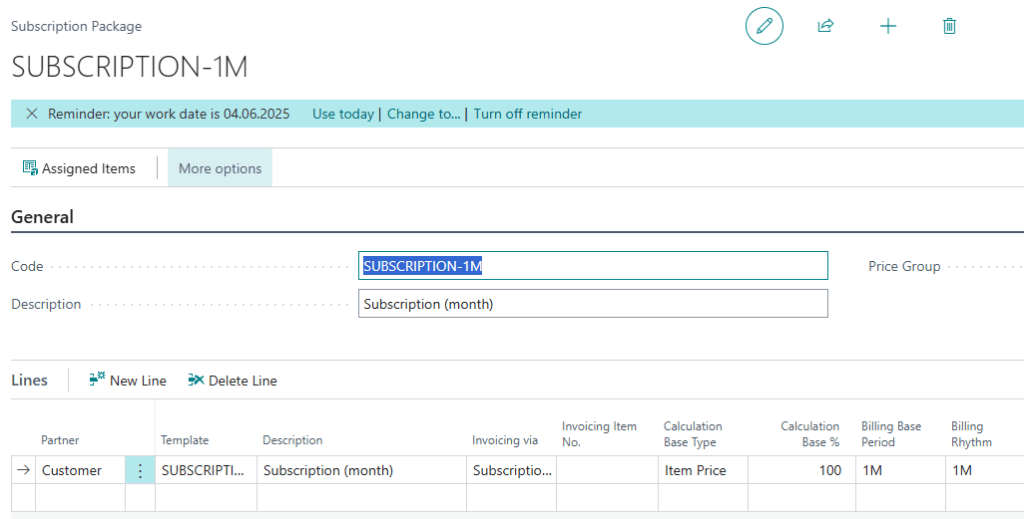This screenshot has width=1024, height=519.
Task: Click the New Line button
Action: coord(127,380)
